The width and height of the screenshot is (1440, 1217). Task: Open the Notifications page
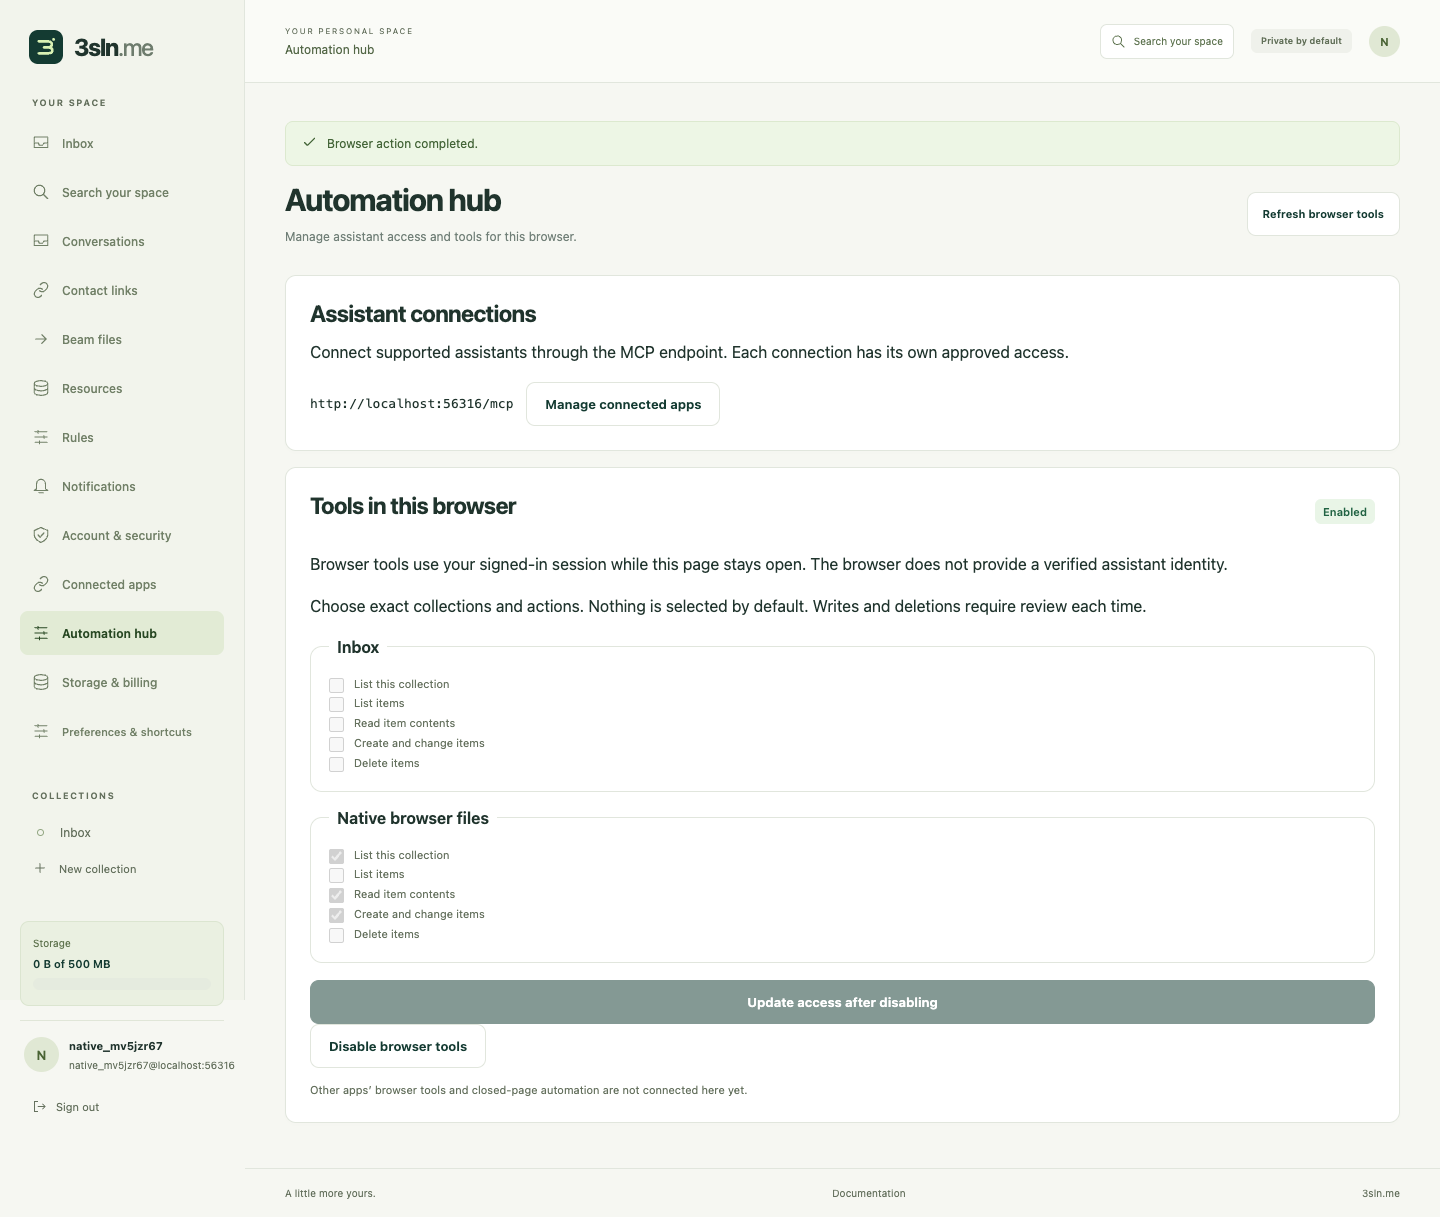pos(122,486)
